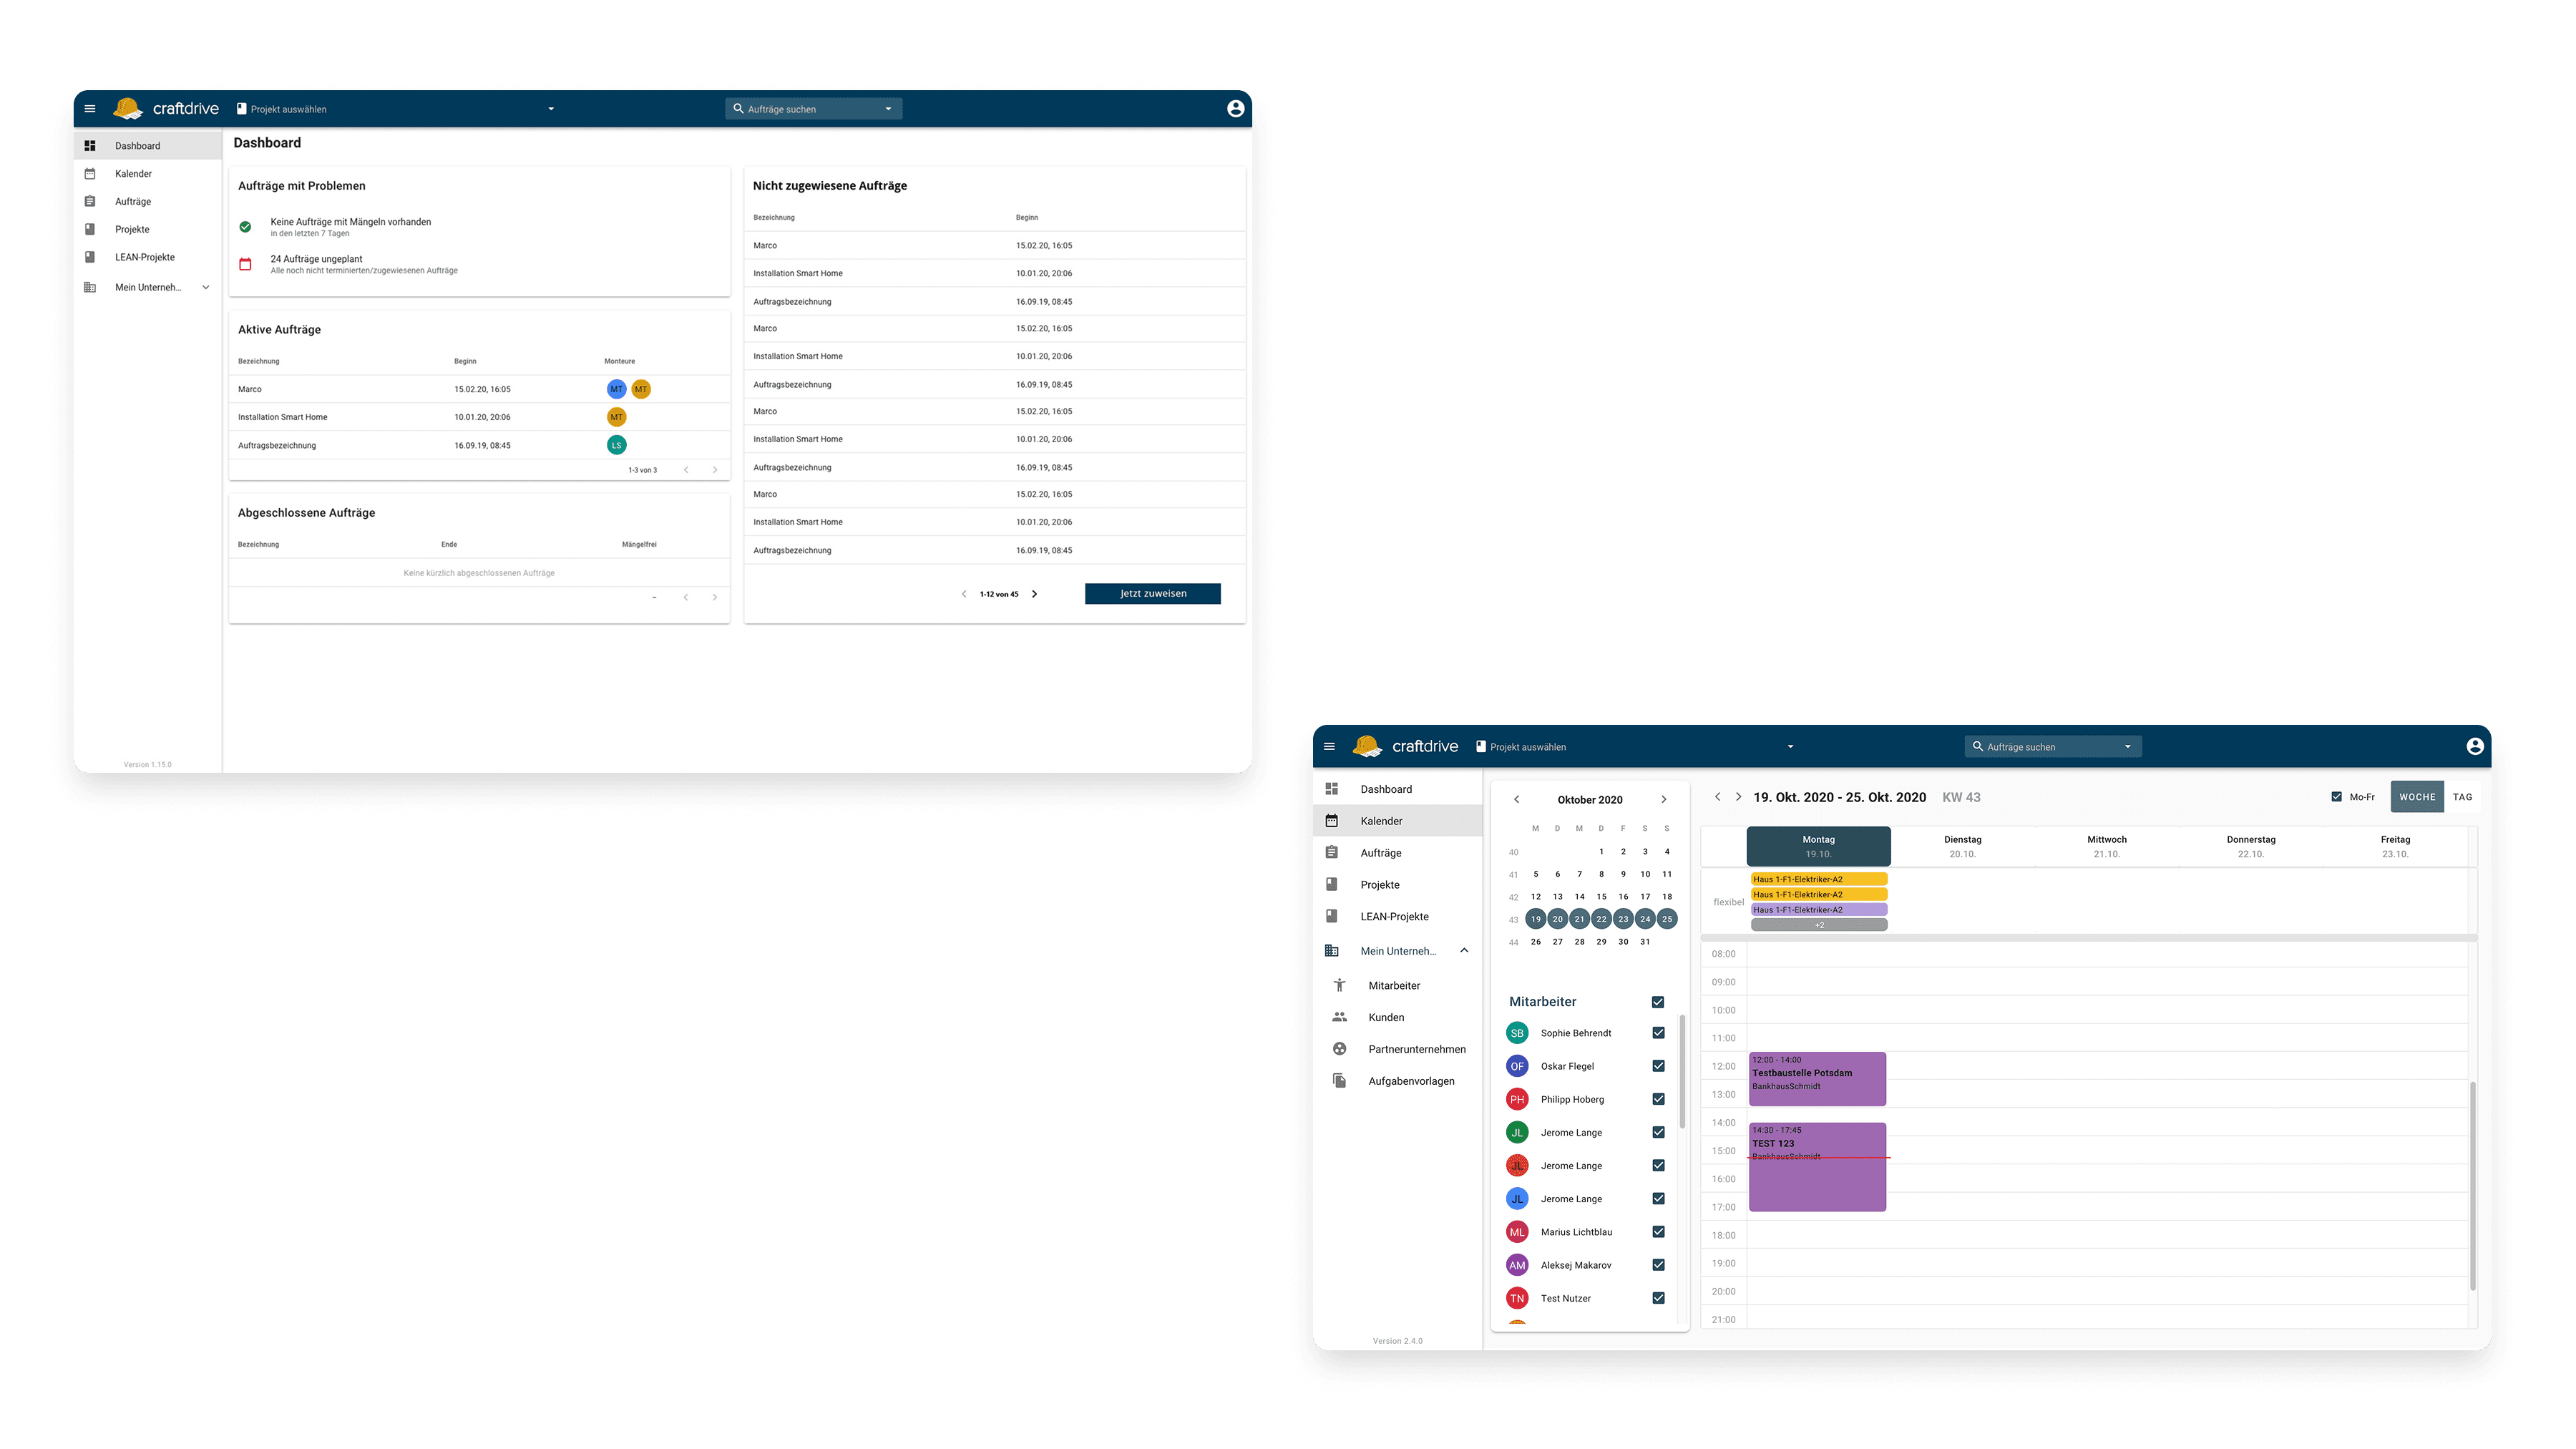2576x1449 pixels.
Task: Click the Aufgabenvorlagen sidebar icon
Action: pyautogui.click(x=1339, y=1081)
